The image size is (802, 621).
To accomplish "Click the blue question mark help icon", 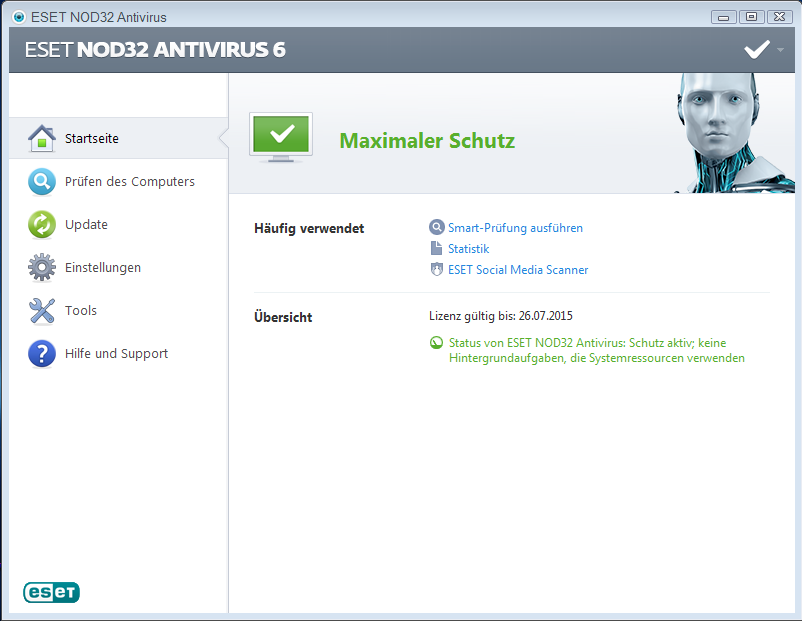I will point(42,353).
